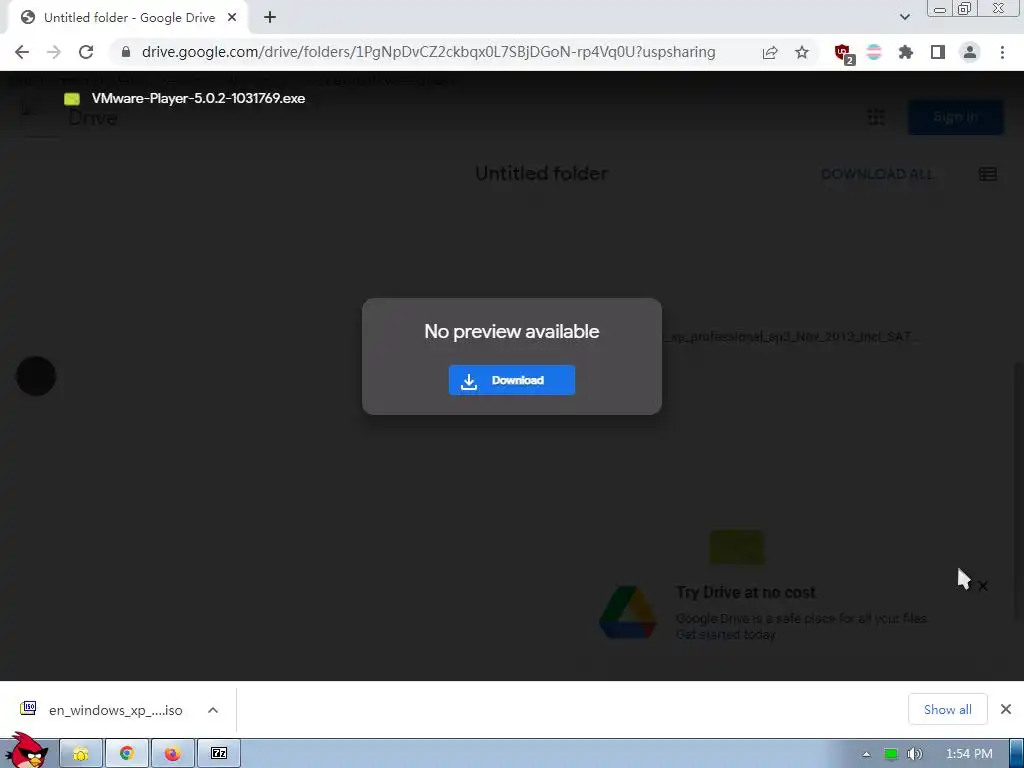Click the lock icon for site information

pyautogui.click(x=126, y=52)
